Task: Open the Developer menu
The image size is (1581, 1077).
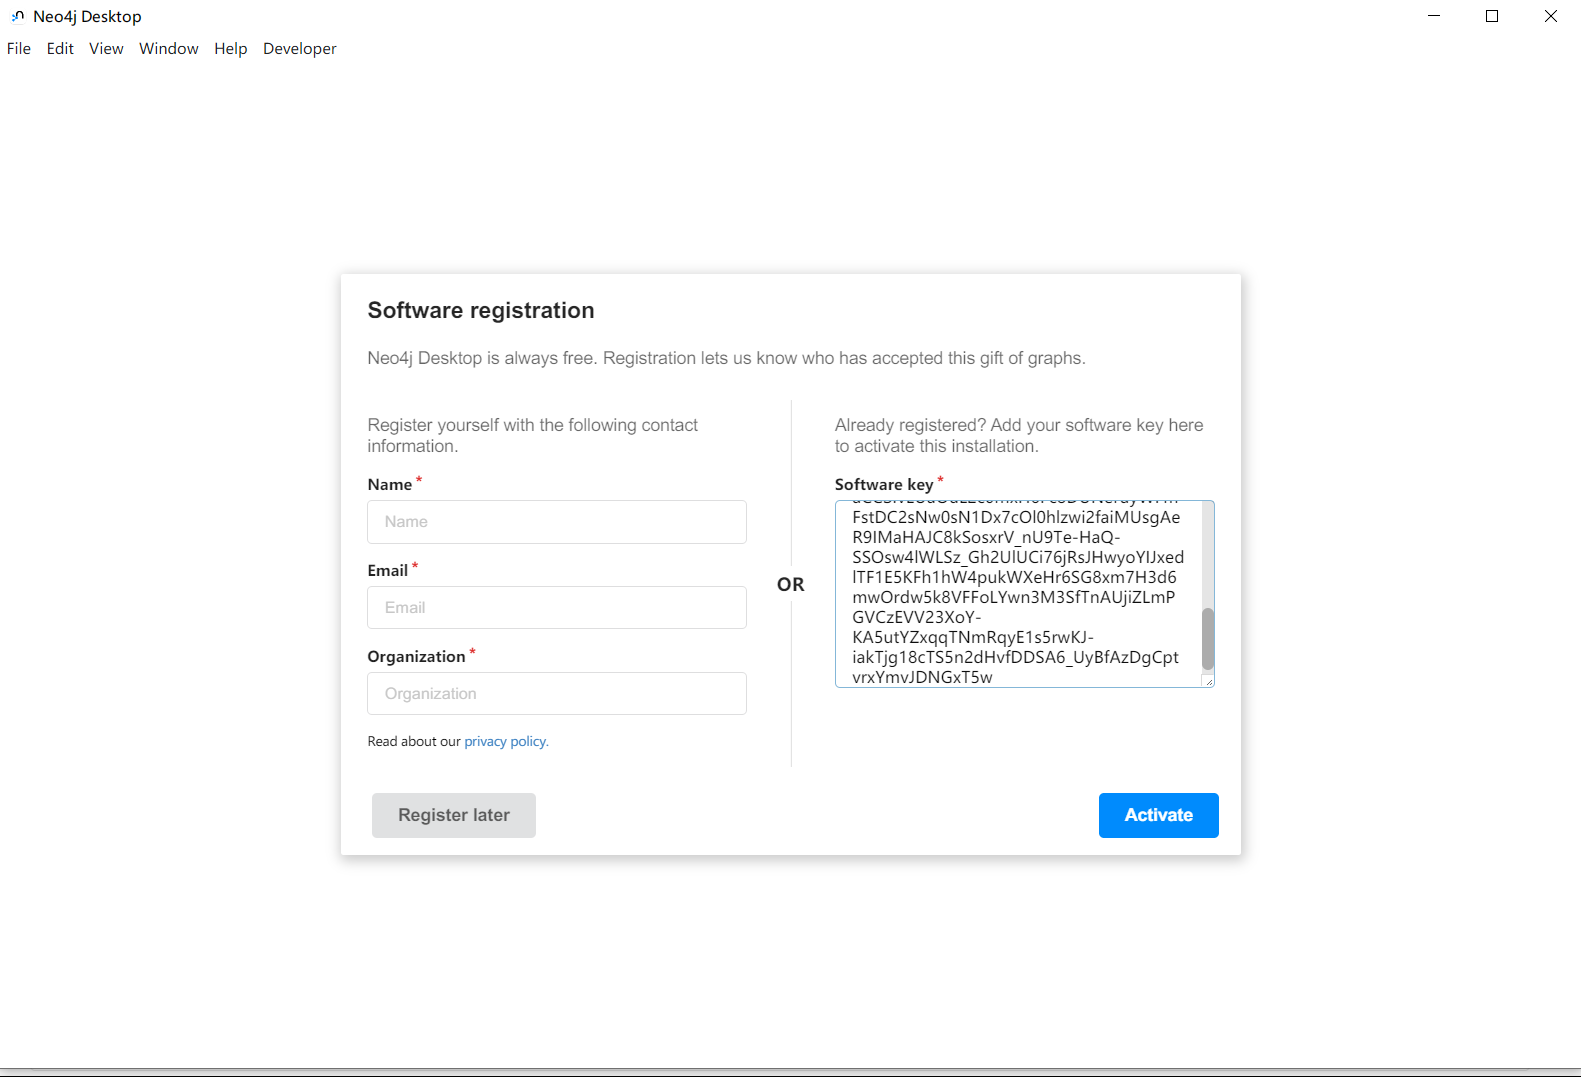Action: 300,48
